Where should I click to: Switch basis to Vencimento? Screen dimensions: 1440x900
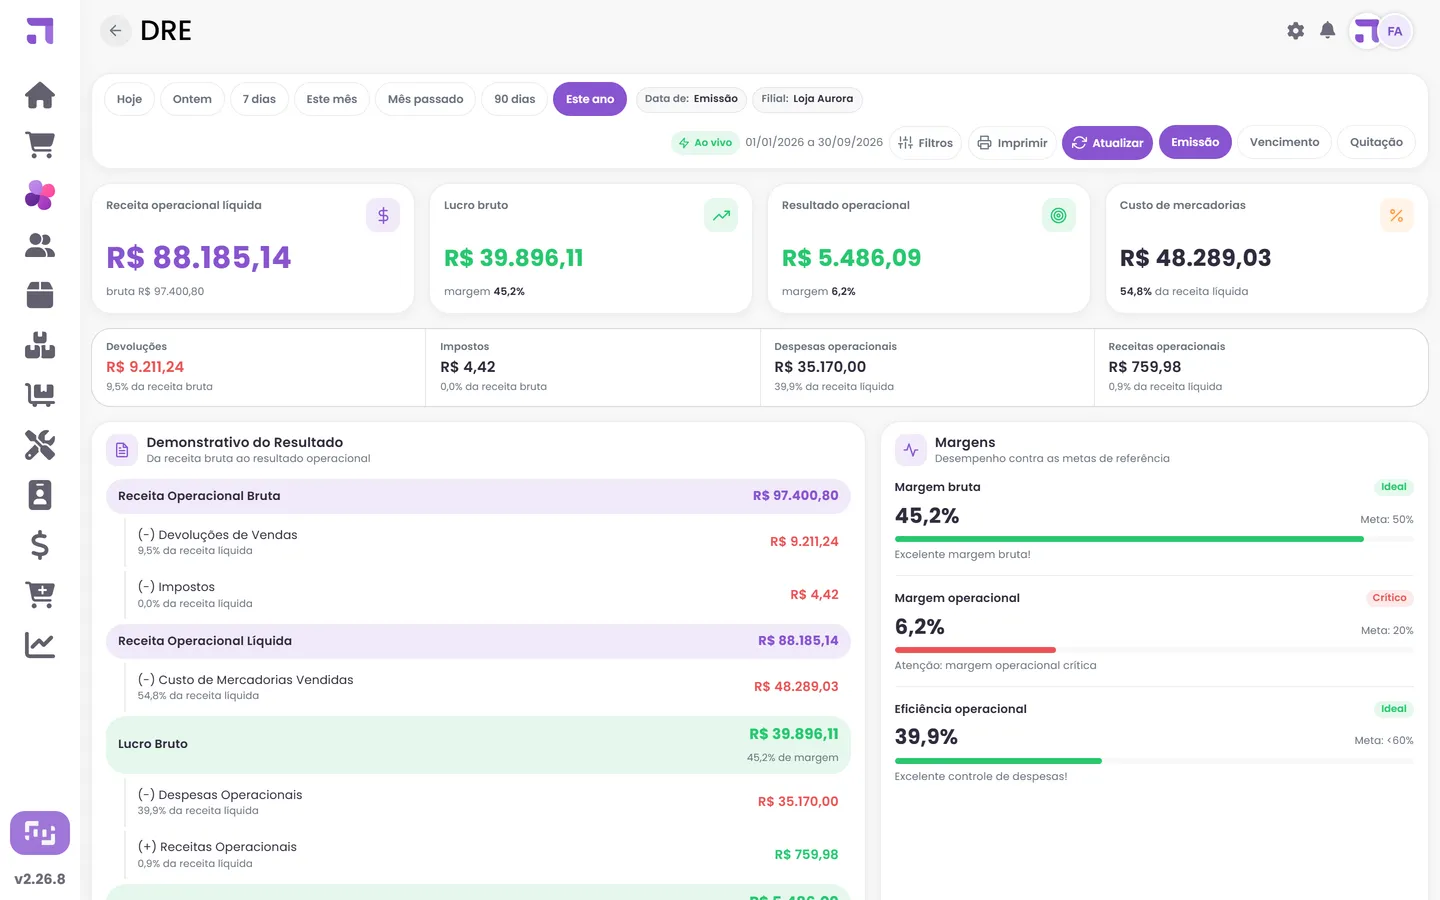[x=1284, y=142]
